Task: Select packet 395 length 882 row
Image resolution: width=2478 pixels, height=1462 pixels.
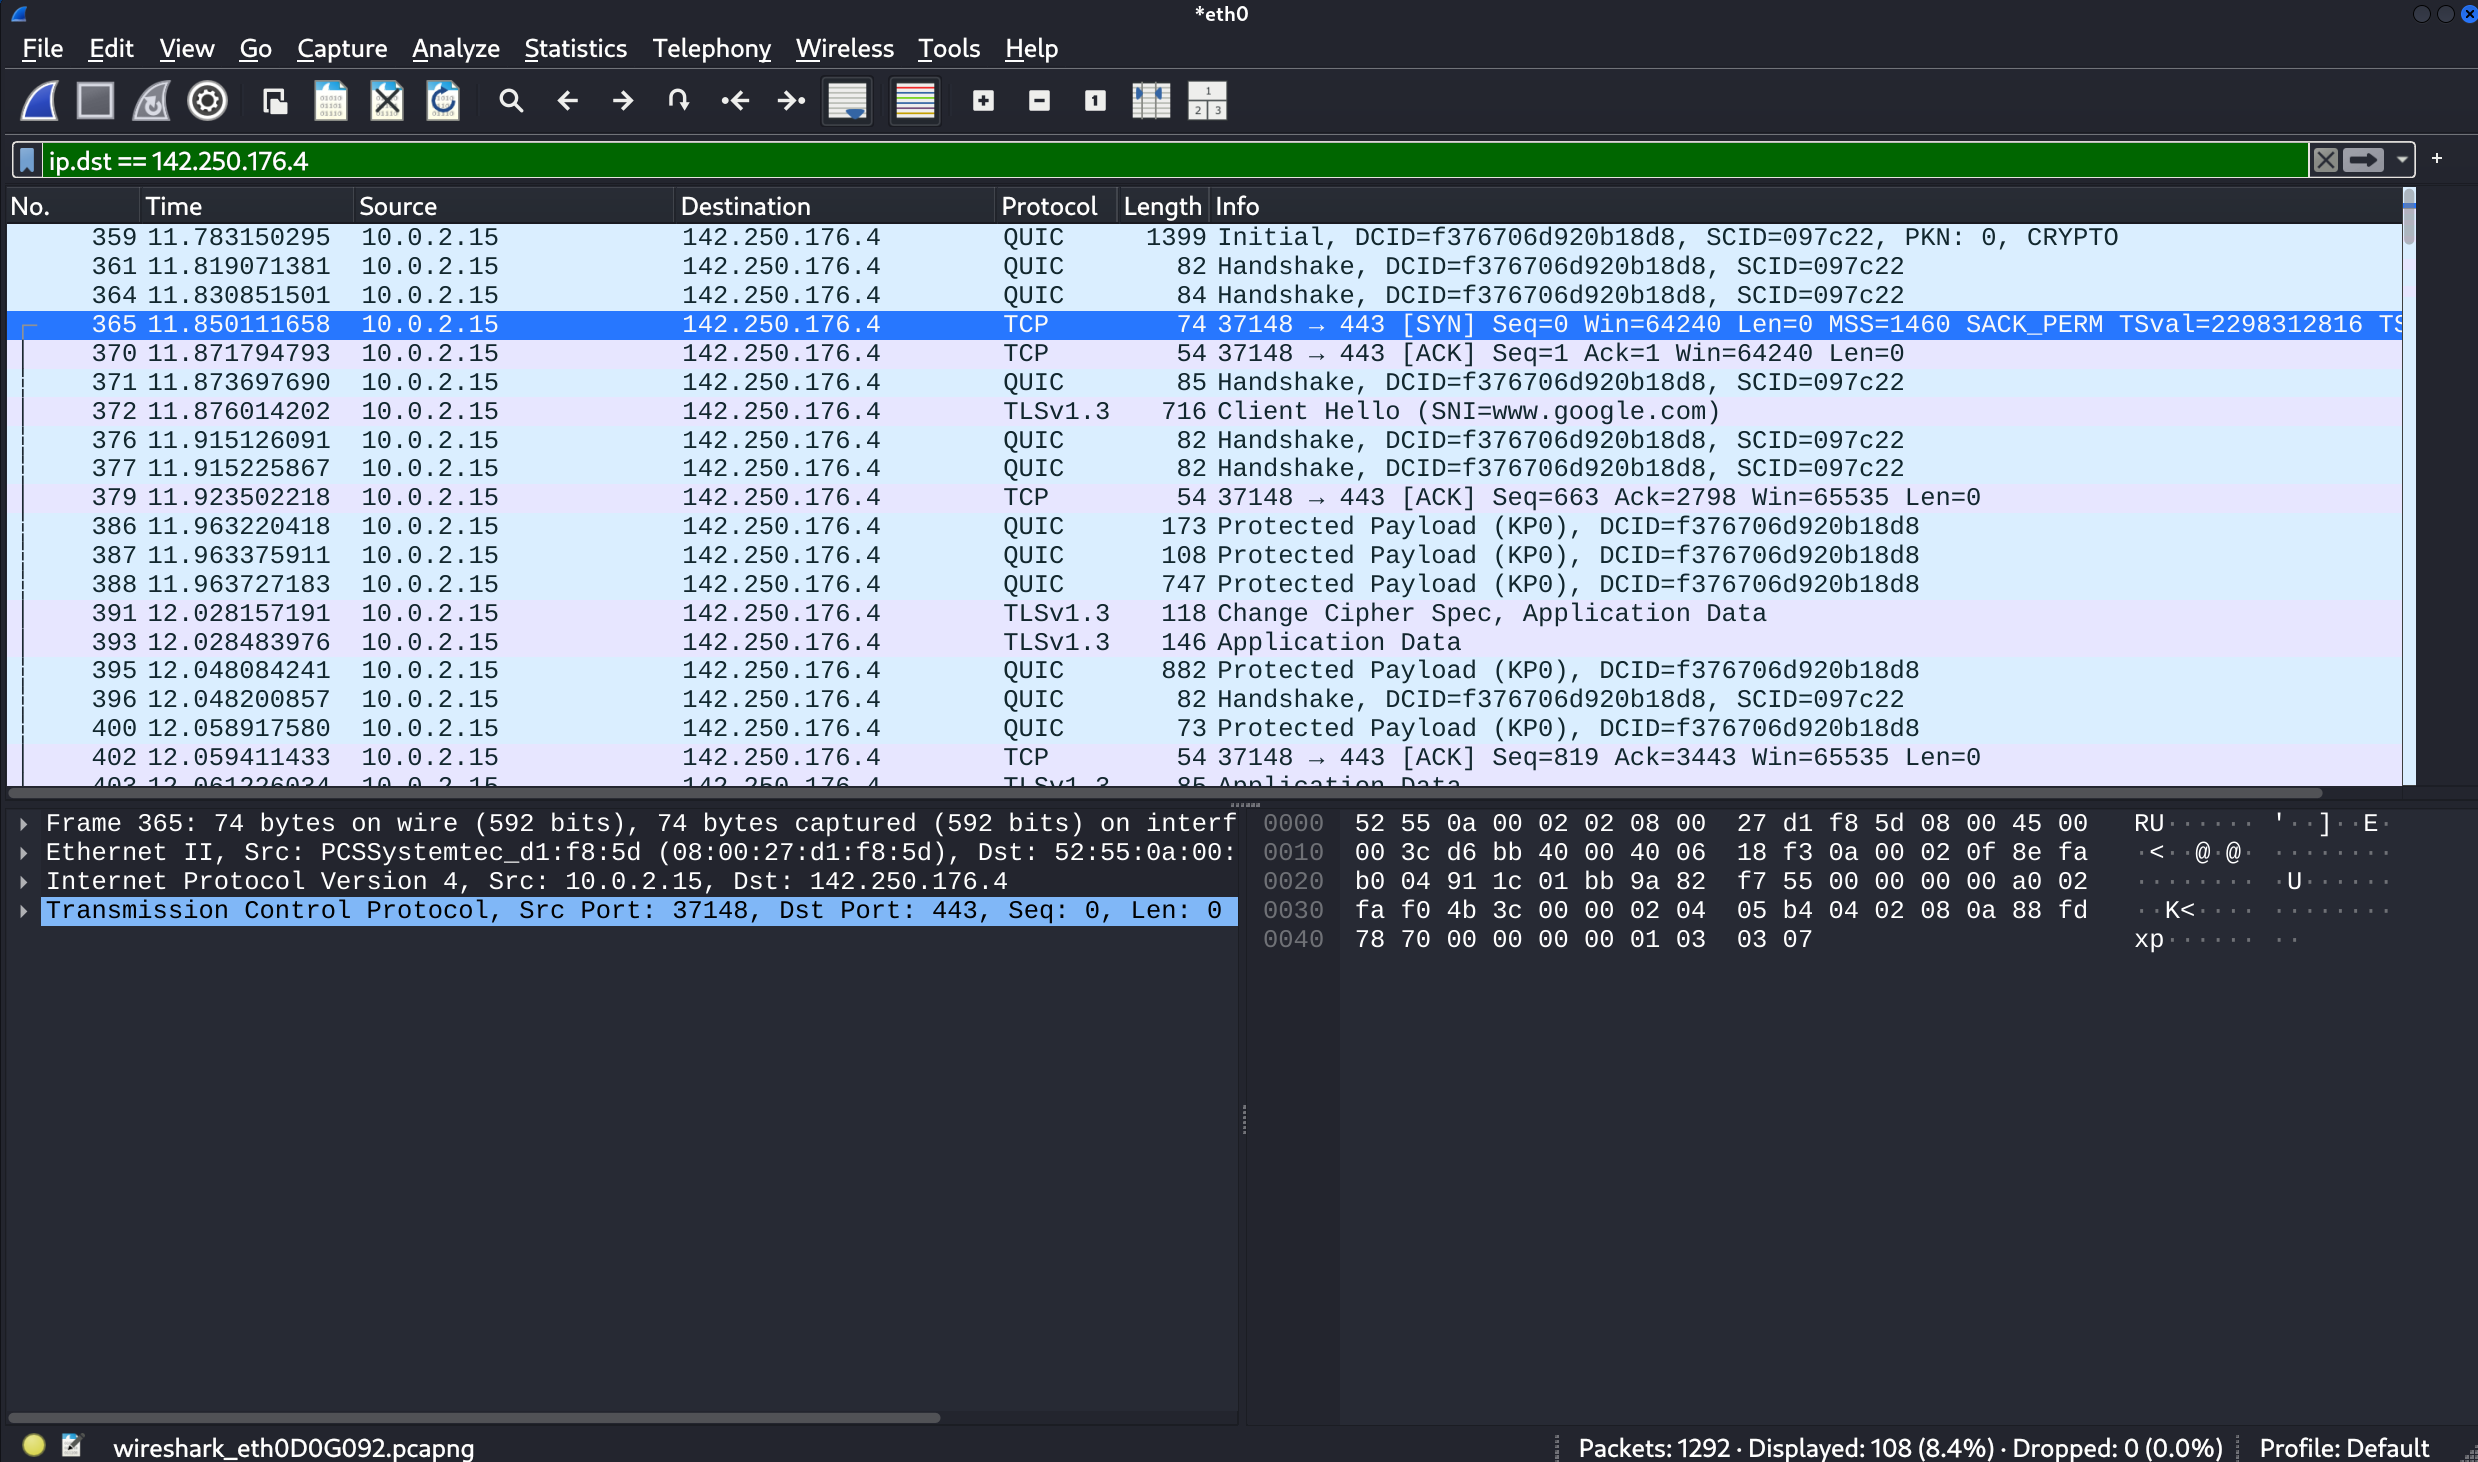Action: click(x=1204, y=670)
